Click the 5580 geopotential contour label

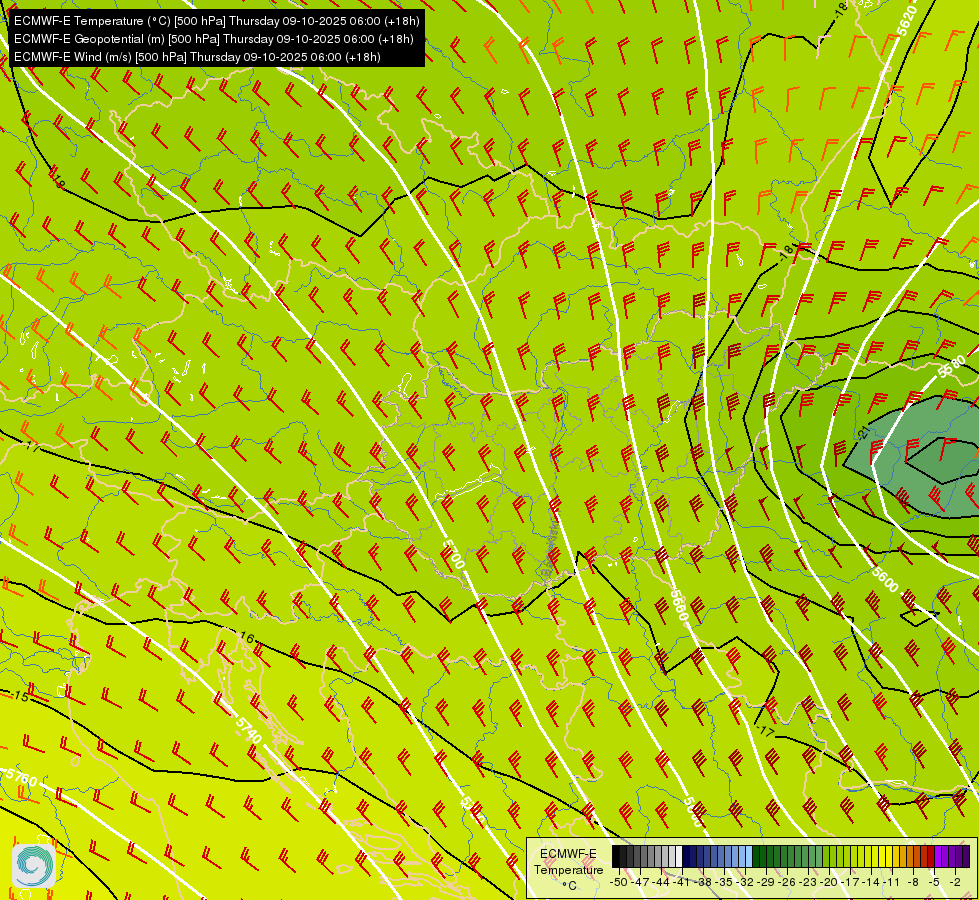click(954, 367)
